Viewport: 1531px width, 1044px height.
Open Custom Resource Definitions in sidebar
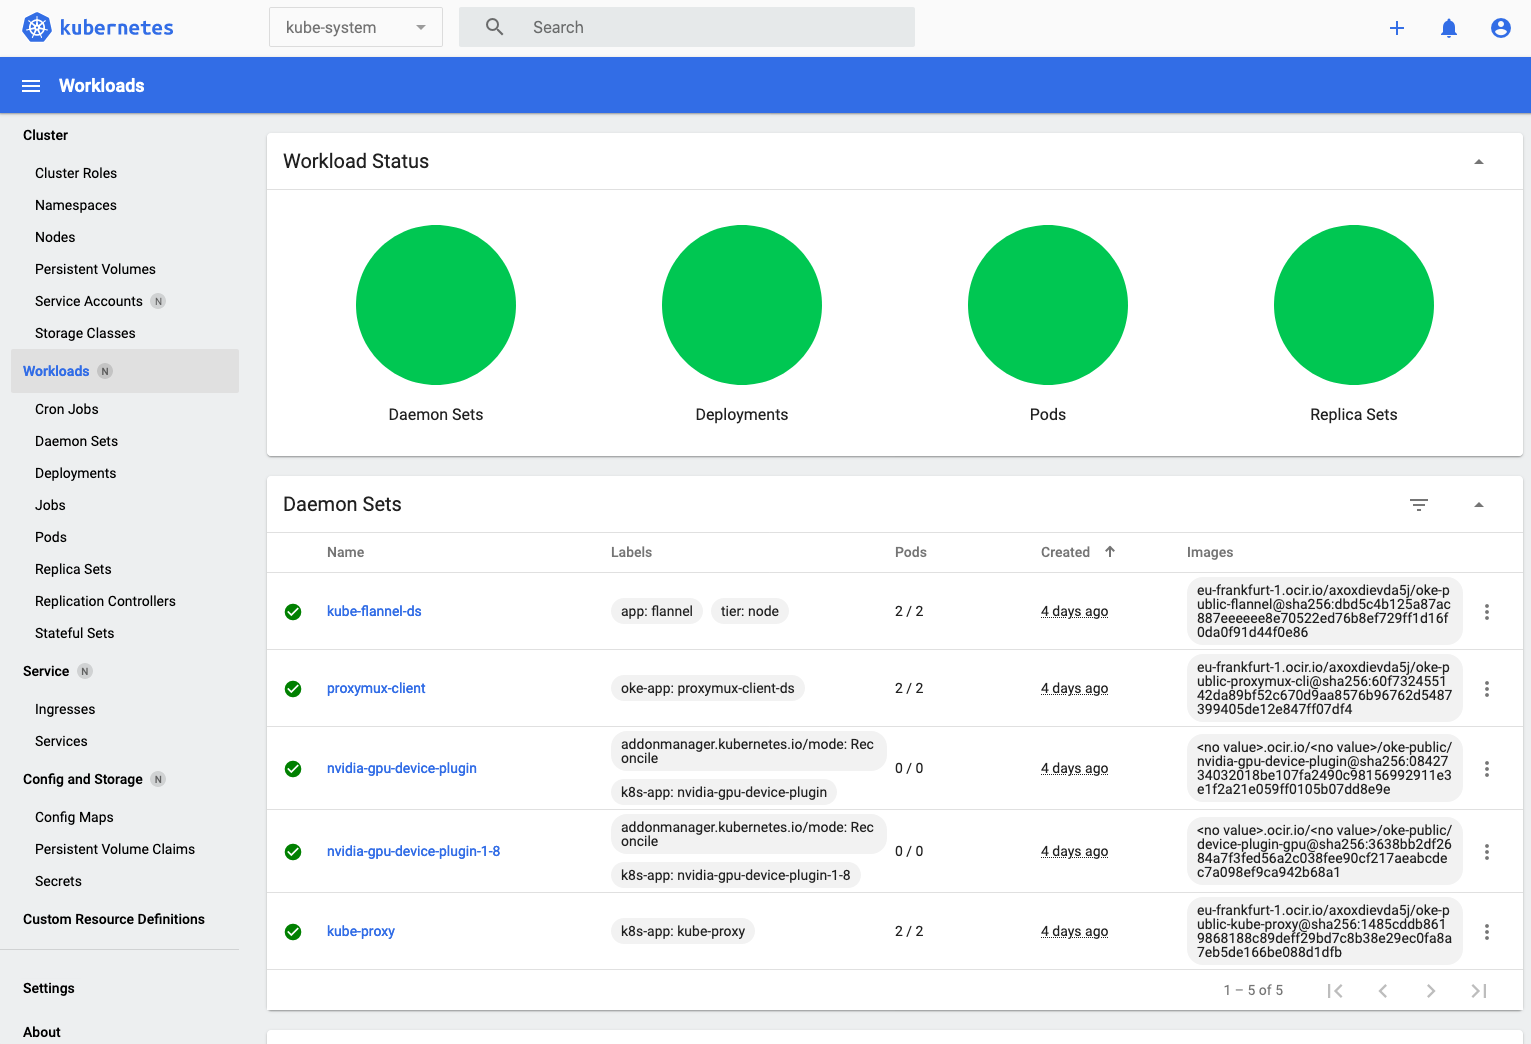(x=114, y=919)
